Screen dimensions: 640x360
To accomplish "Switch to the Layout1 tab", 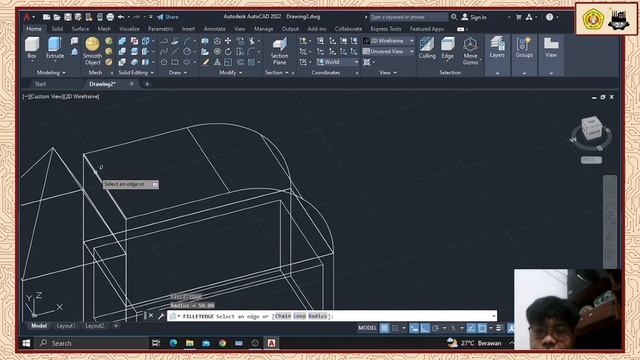I will click(66, 326).
